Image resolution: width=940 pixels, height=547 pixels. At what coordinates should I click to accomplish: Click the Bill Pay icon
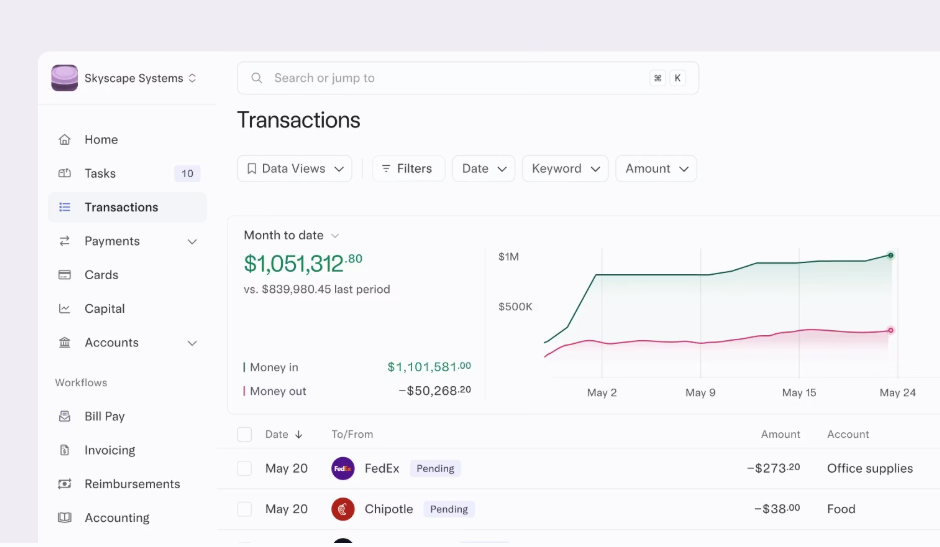tap(65, 416)
